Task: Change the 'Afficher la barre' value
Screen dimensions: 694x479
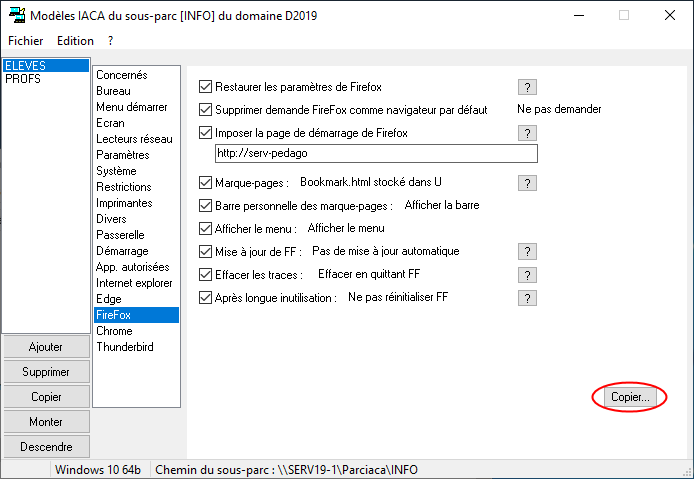Action: (x=442, y=205)
